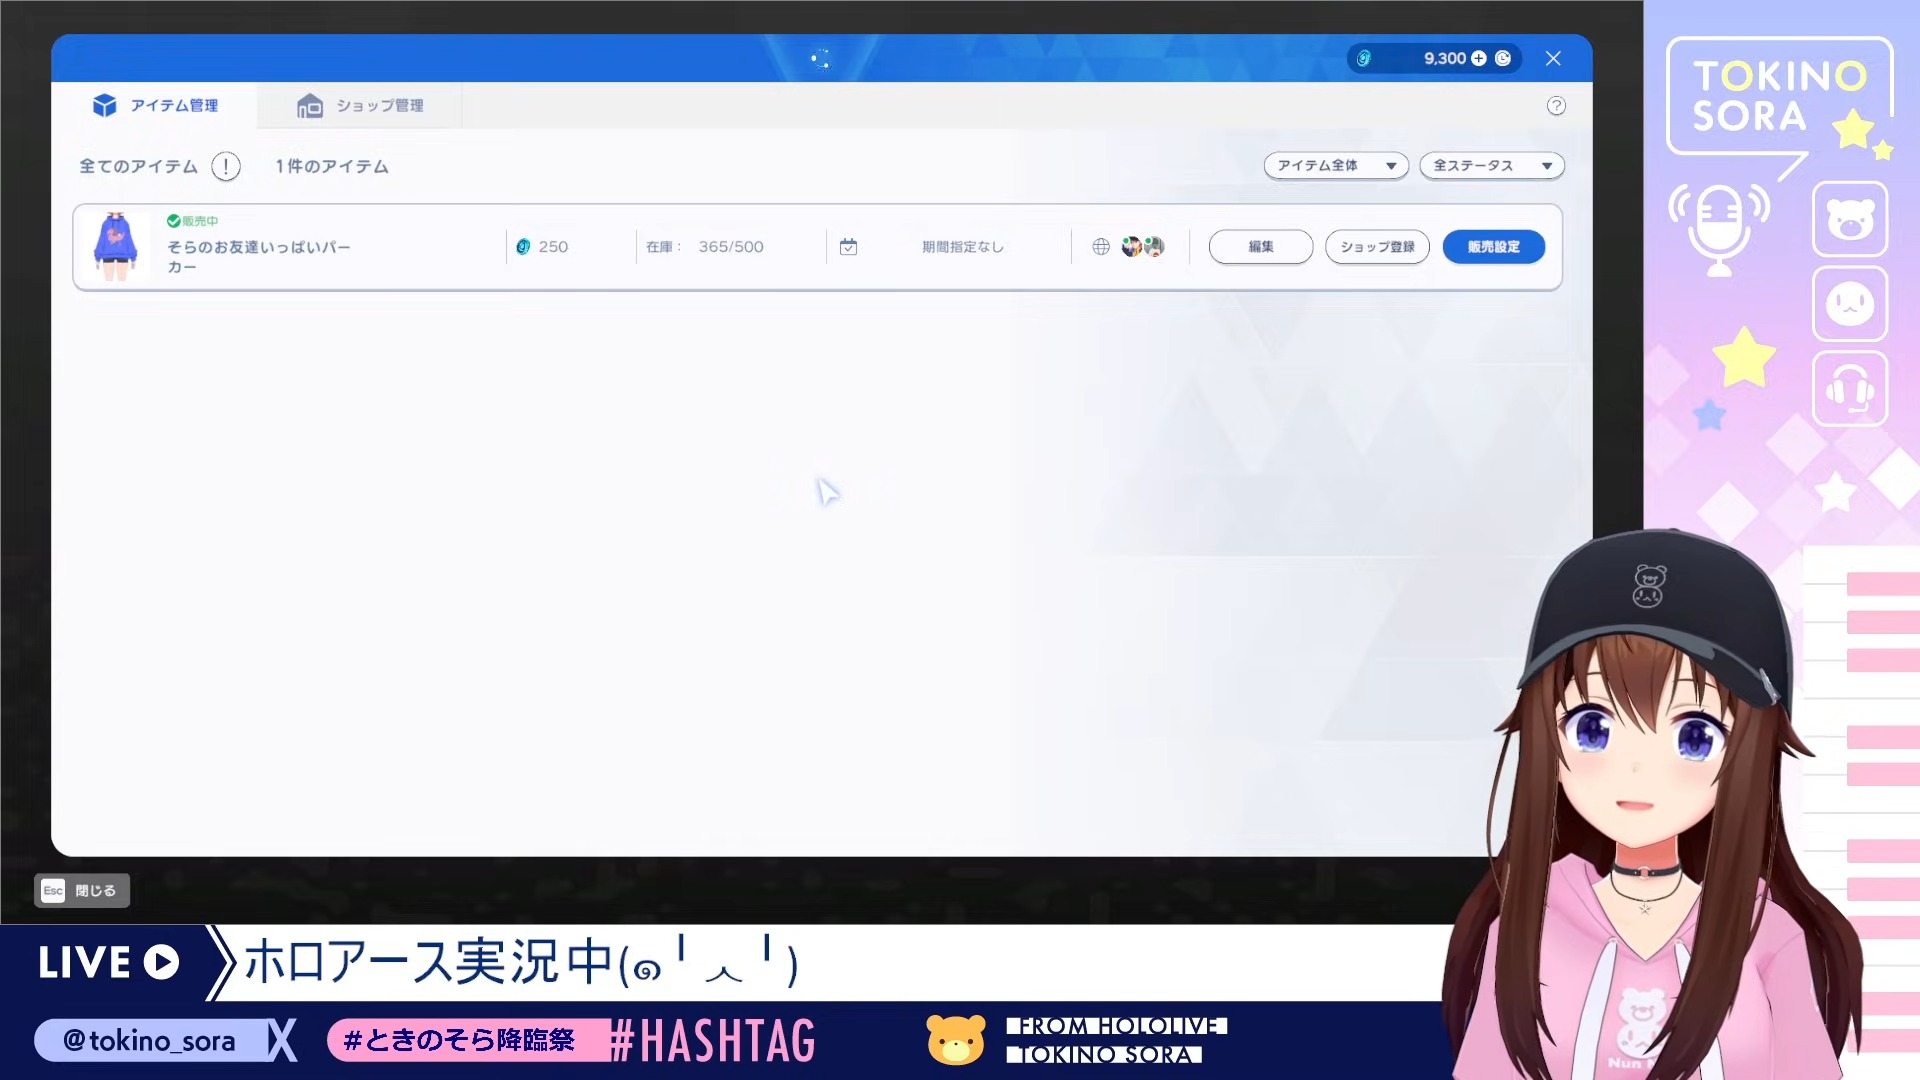Click the LIVE play icon
1920x1080 pixels.
pyautogui.click(x=161, y=962)
